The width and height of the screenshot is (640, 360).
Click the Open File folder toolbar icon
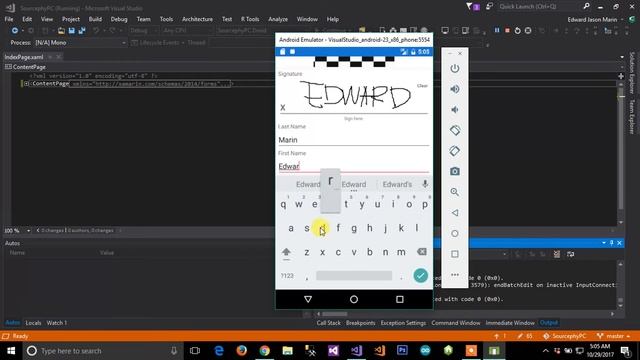pos(61,31)
